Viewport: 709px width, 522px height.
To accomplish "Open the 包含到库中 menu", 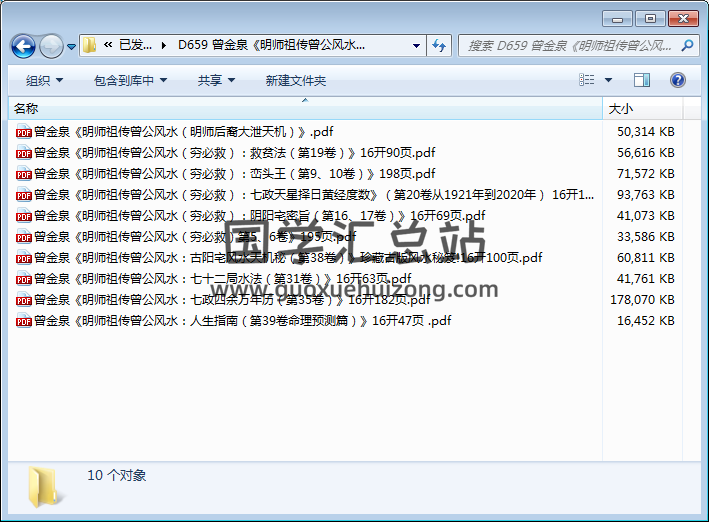I will point(130,80).
